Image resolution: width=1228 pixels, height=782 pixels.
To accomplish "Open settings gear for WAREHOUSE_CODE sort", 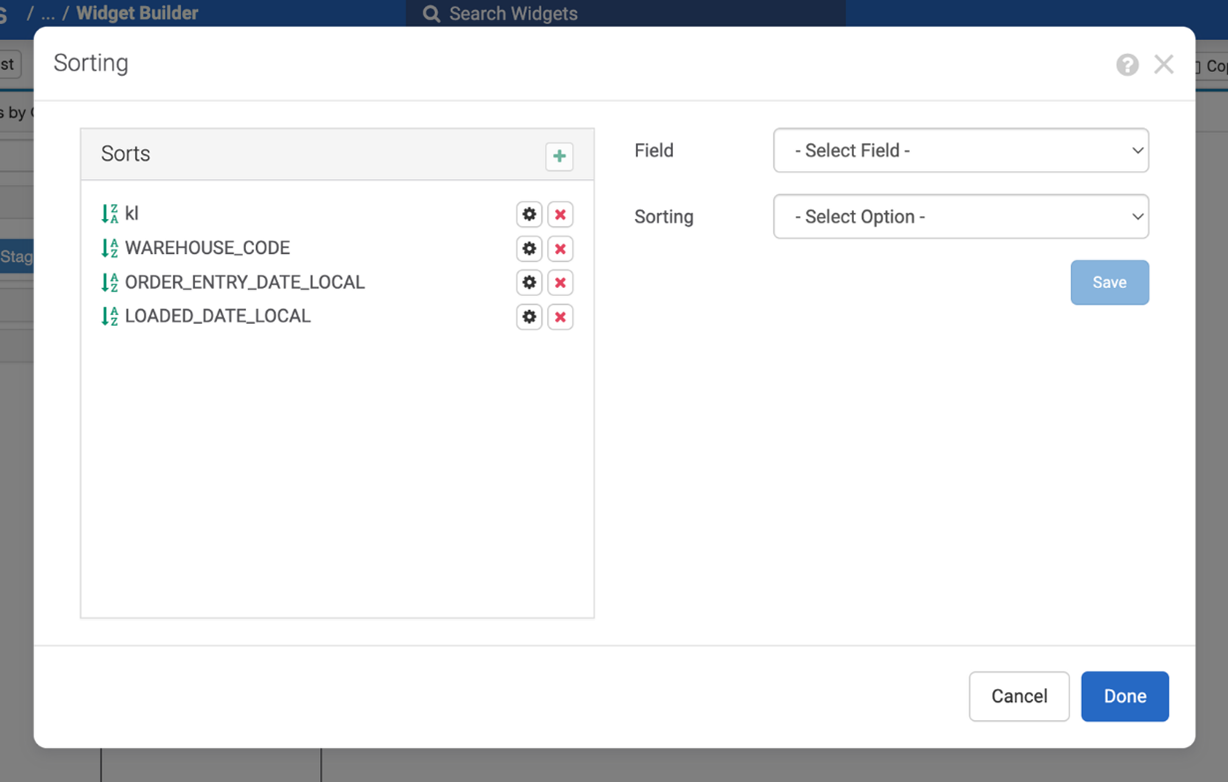I will click(x=529, y=249).
